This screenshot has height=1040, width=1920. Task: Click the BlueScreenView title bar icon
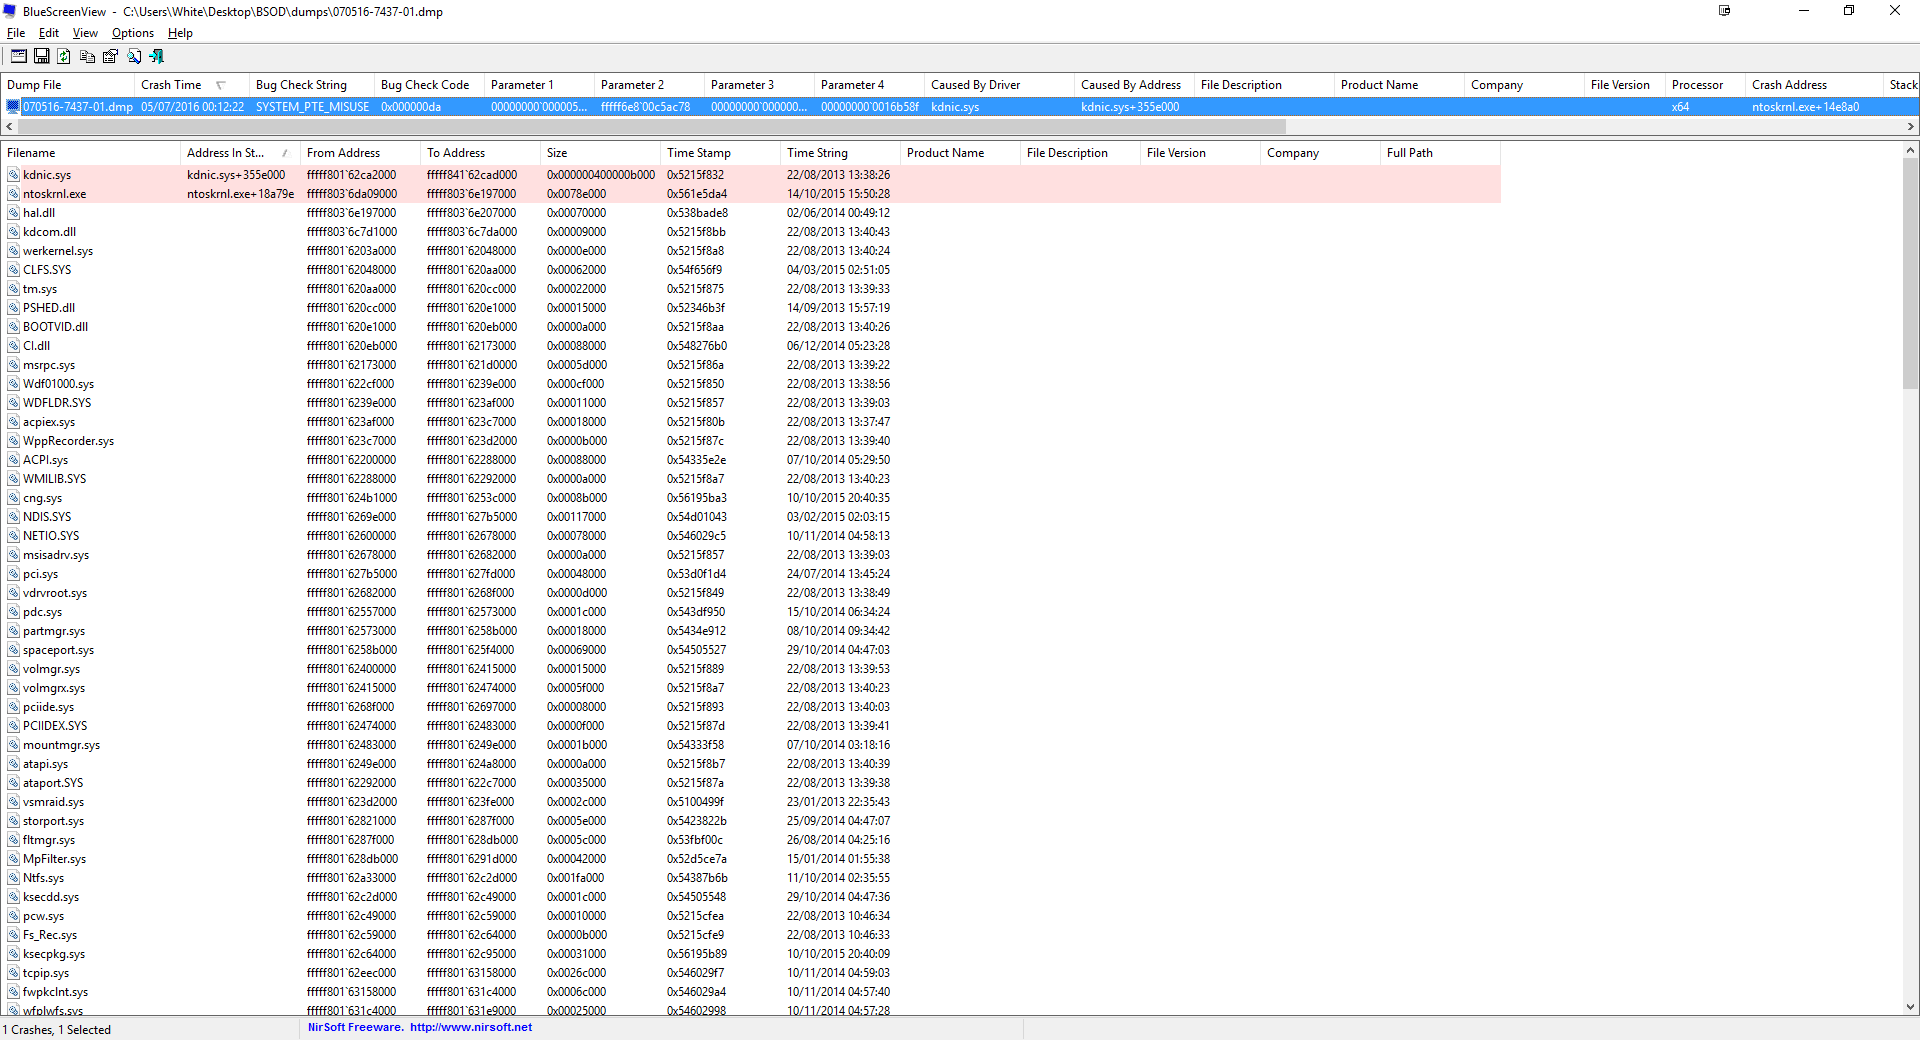(10, 12)
